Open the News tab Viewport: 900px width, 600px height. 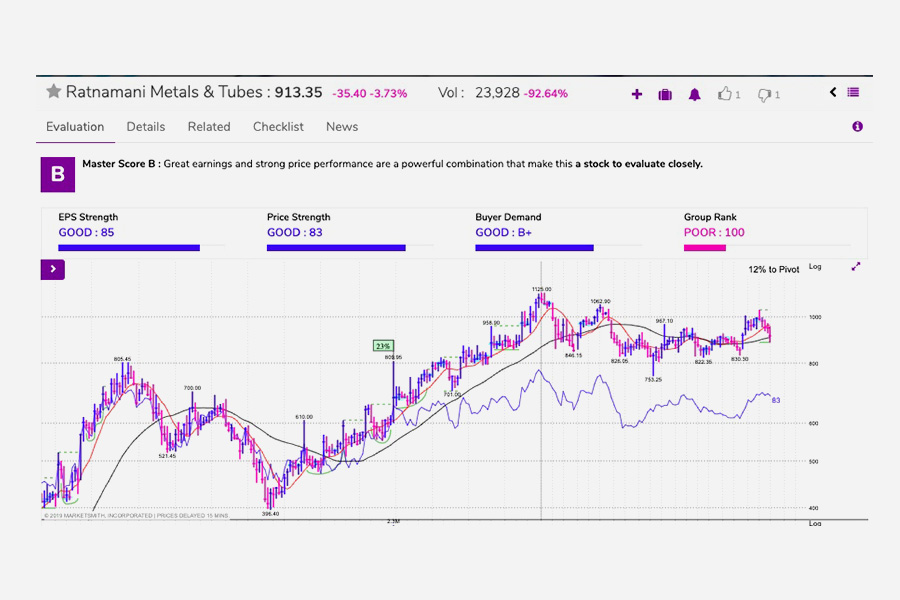[342, 127]
